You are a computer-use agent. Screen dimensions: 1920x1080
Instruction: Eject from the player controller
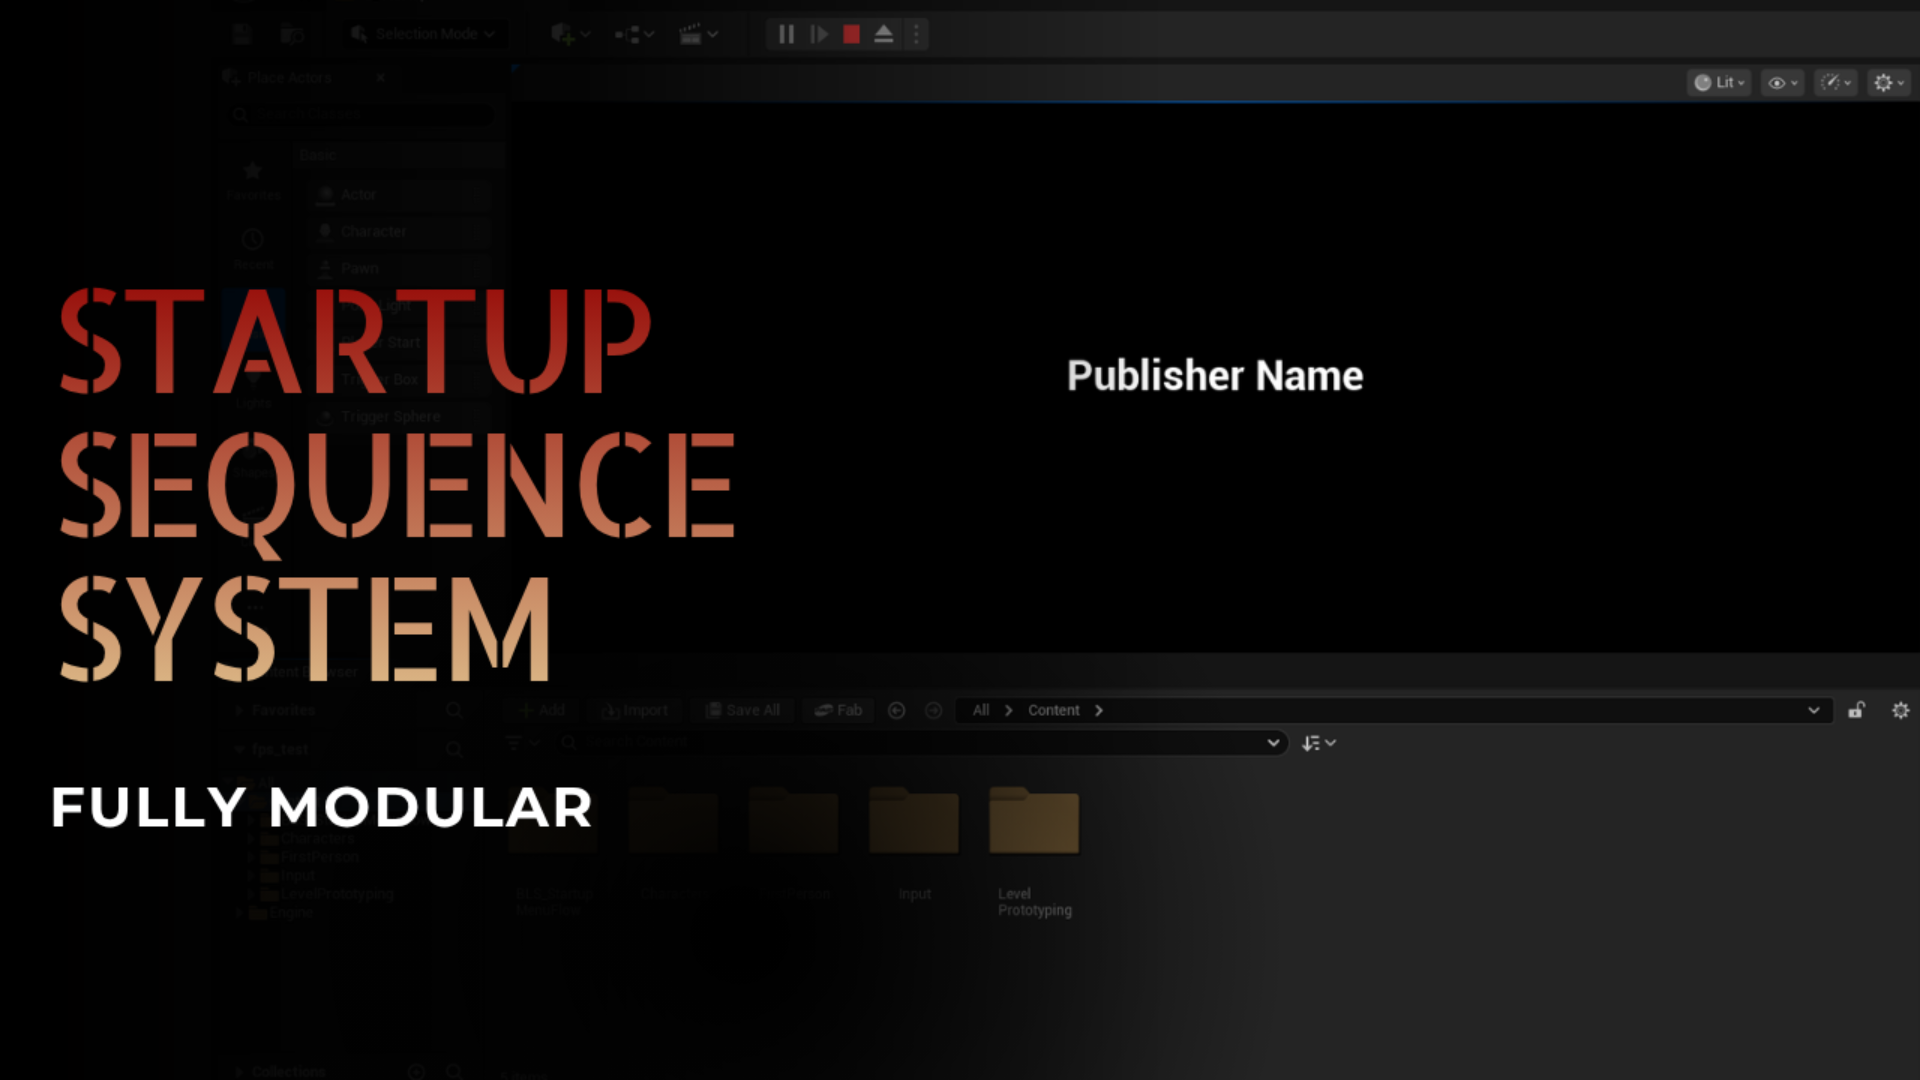pos(883,35)
